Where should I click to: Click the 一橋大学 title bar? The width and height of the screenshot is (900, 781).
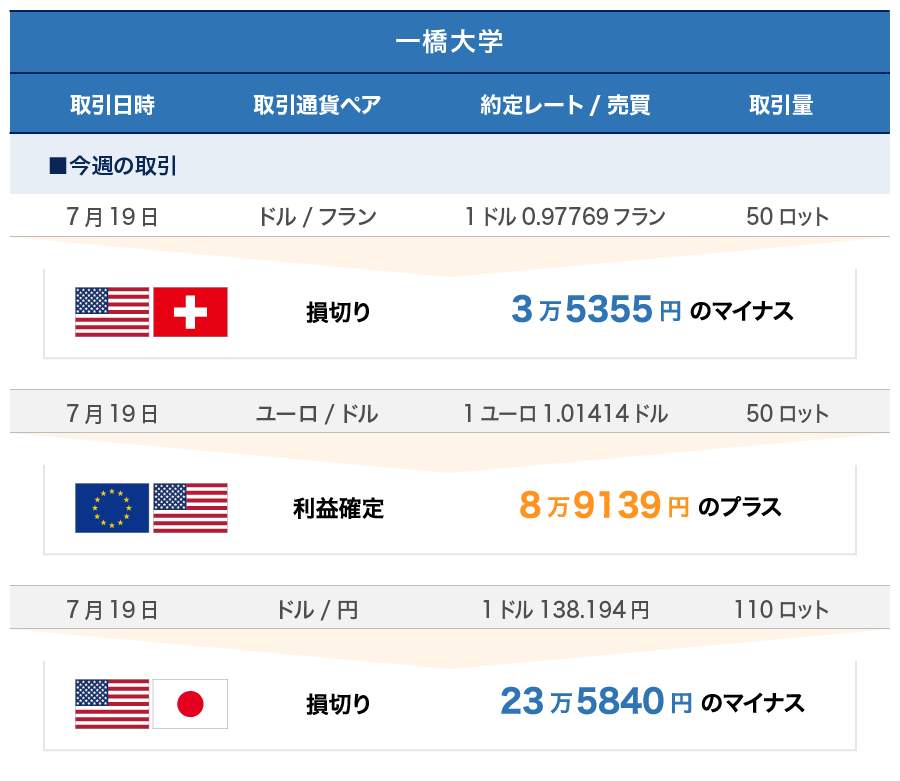(449, 42)
